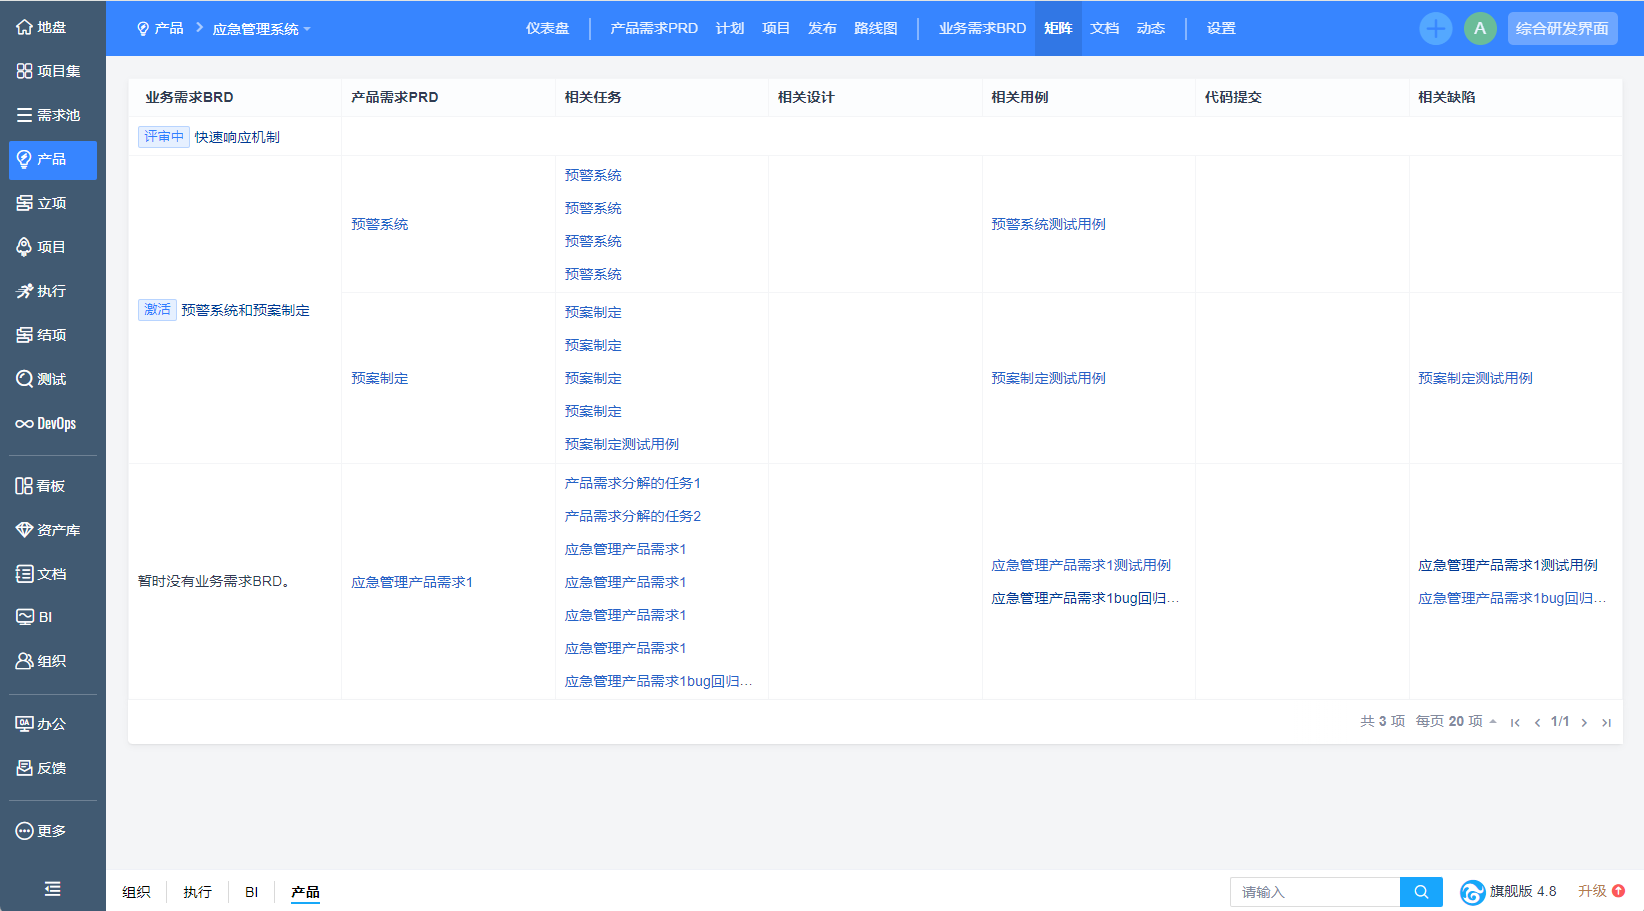Go to 需求池 demand pool in sidebar

click(x=49, y=115)
